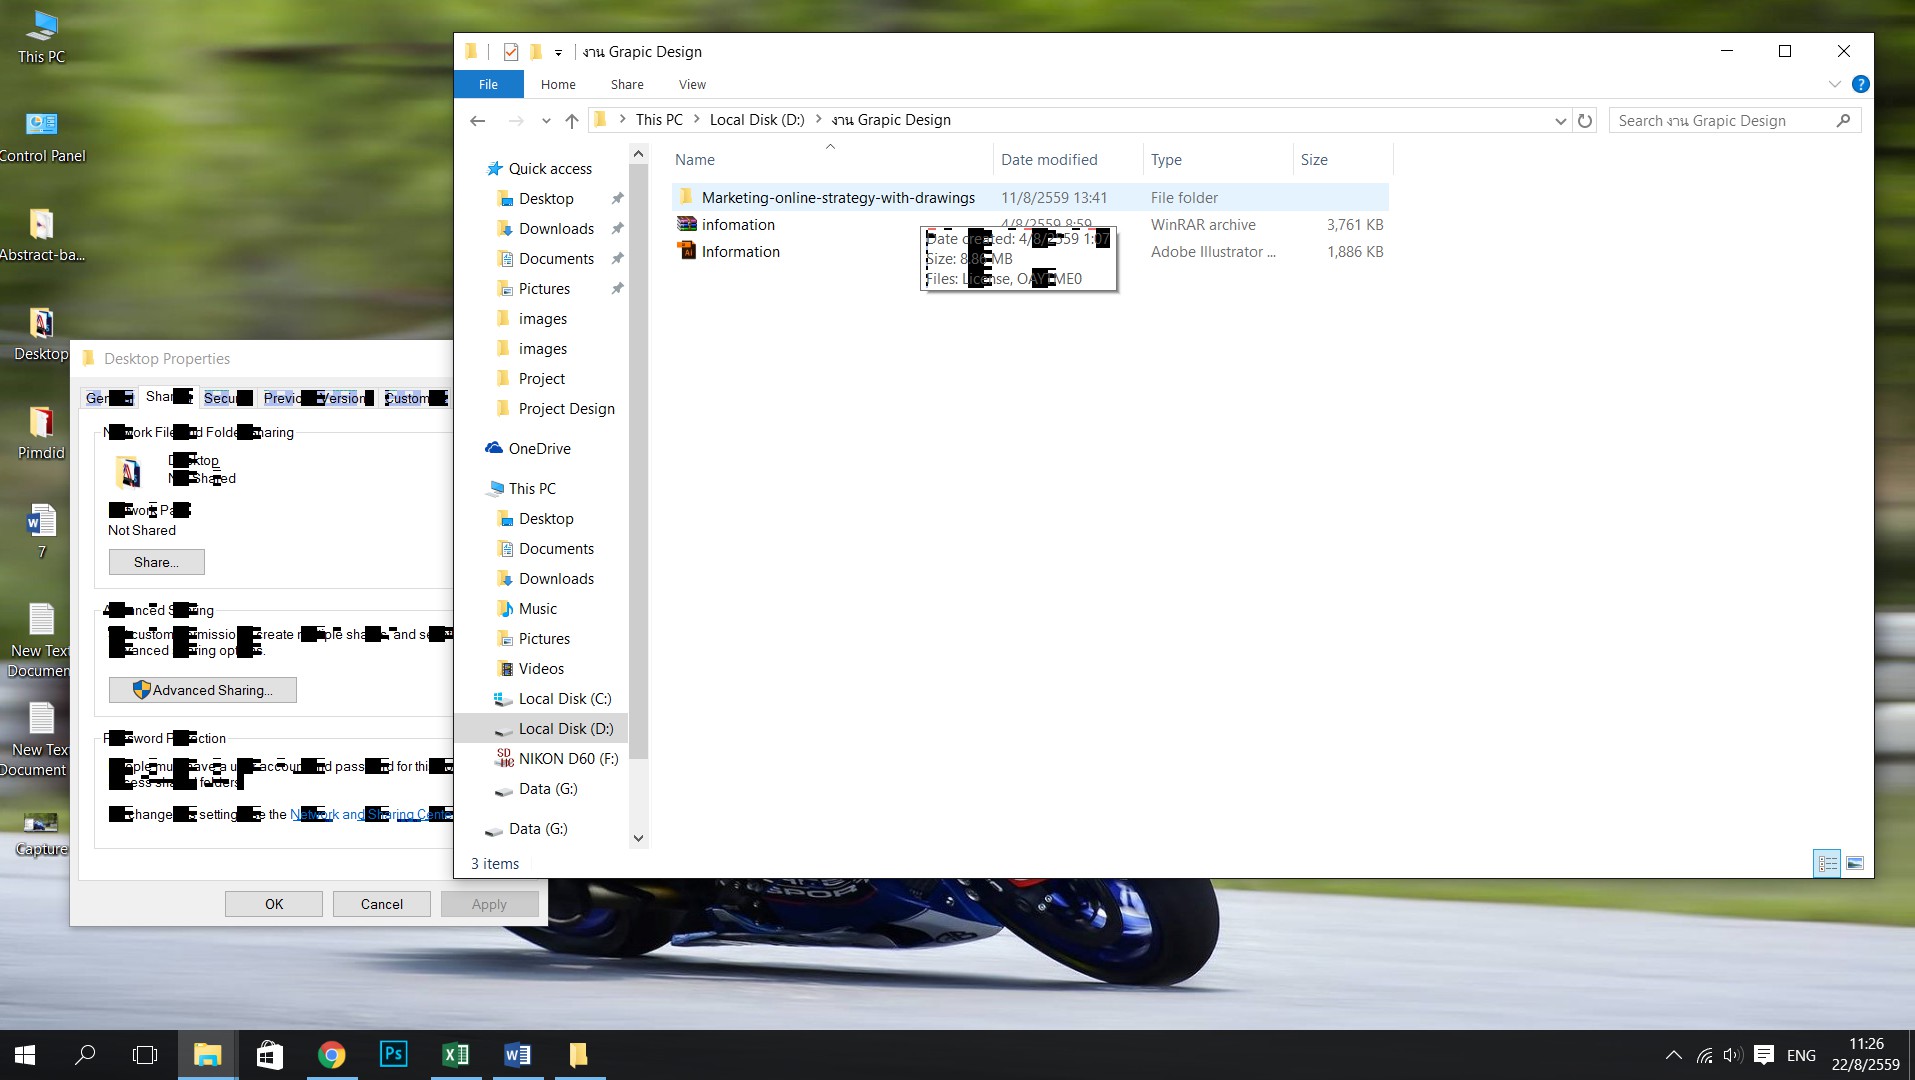
Task: Open the Home ribbon tab
Action: pos(558,85)
